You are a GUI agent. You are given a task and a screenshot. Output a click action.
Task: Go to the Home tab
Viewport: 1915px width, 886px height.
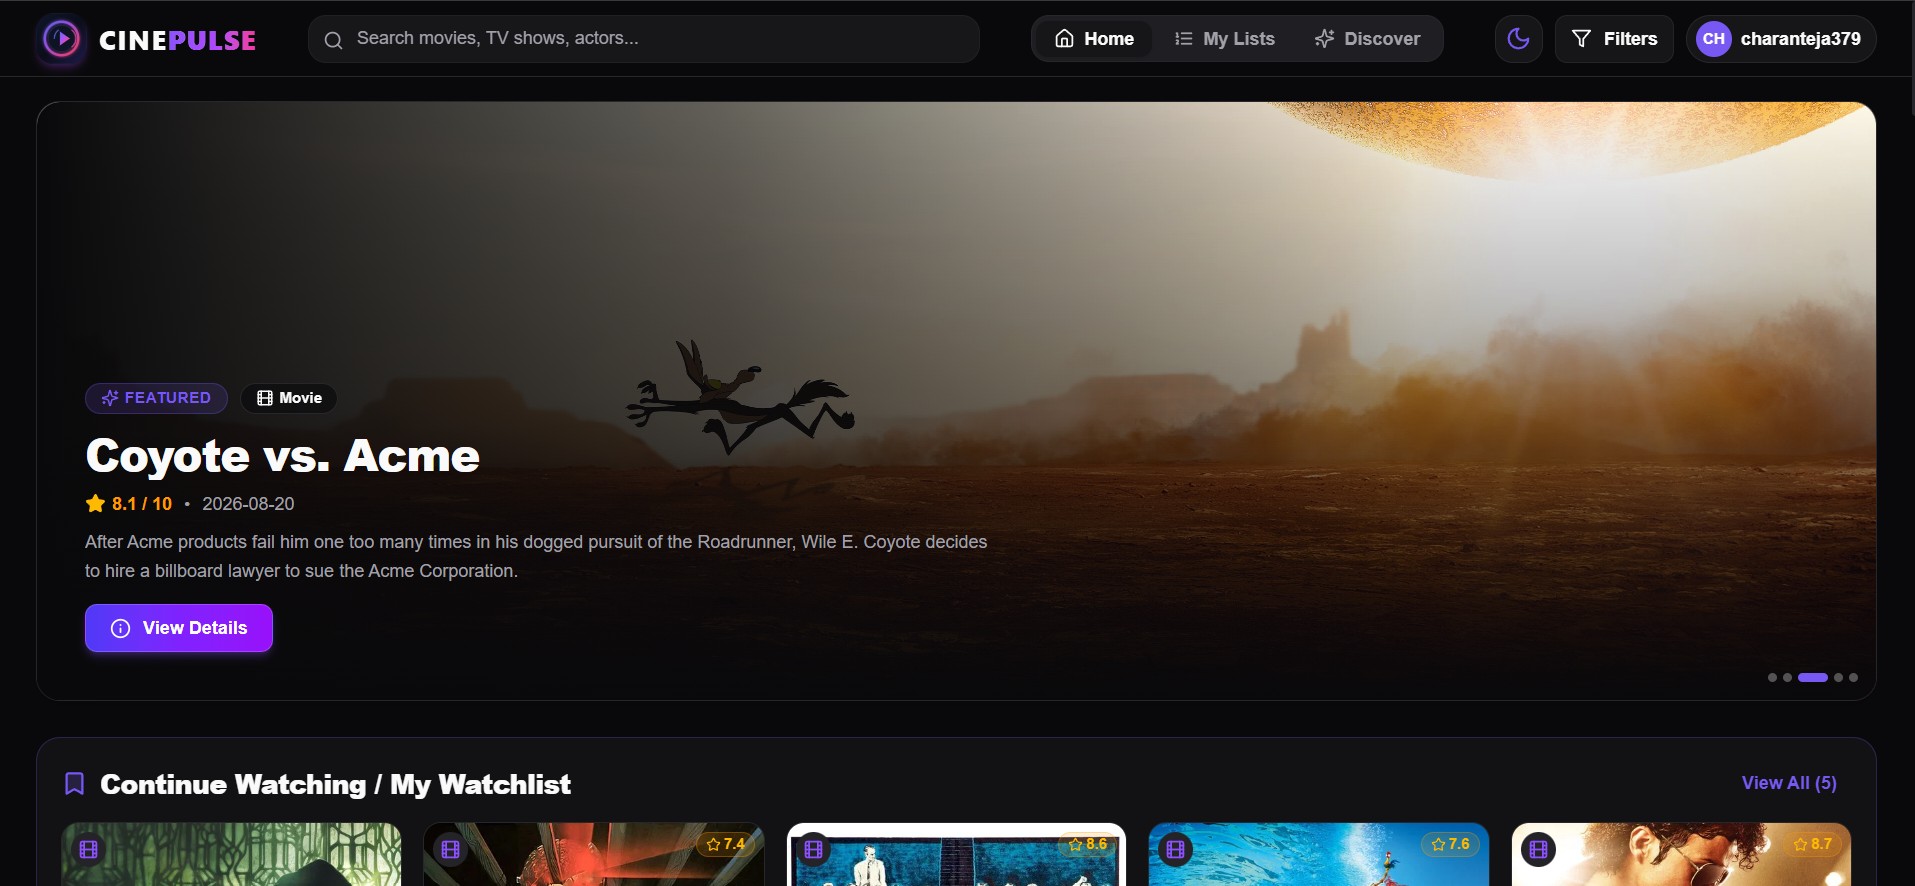1095,39
